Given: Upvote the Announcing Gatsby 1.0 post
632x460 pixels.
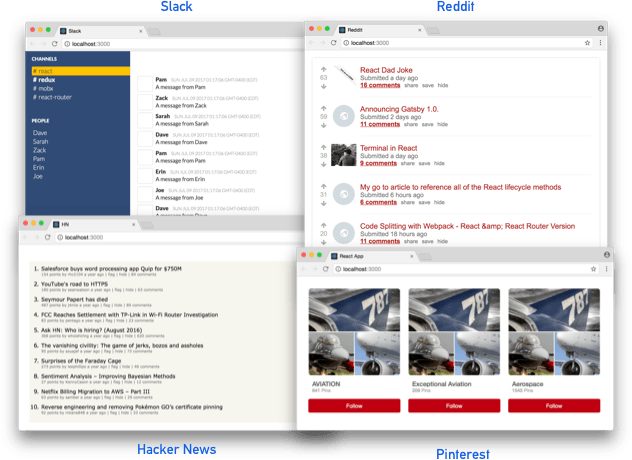Looking at the screenshot, I should click(323, 108).
